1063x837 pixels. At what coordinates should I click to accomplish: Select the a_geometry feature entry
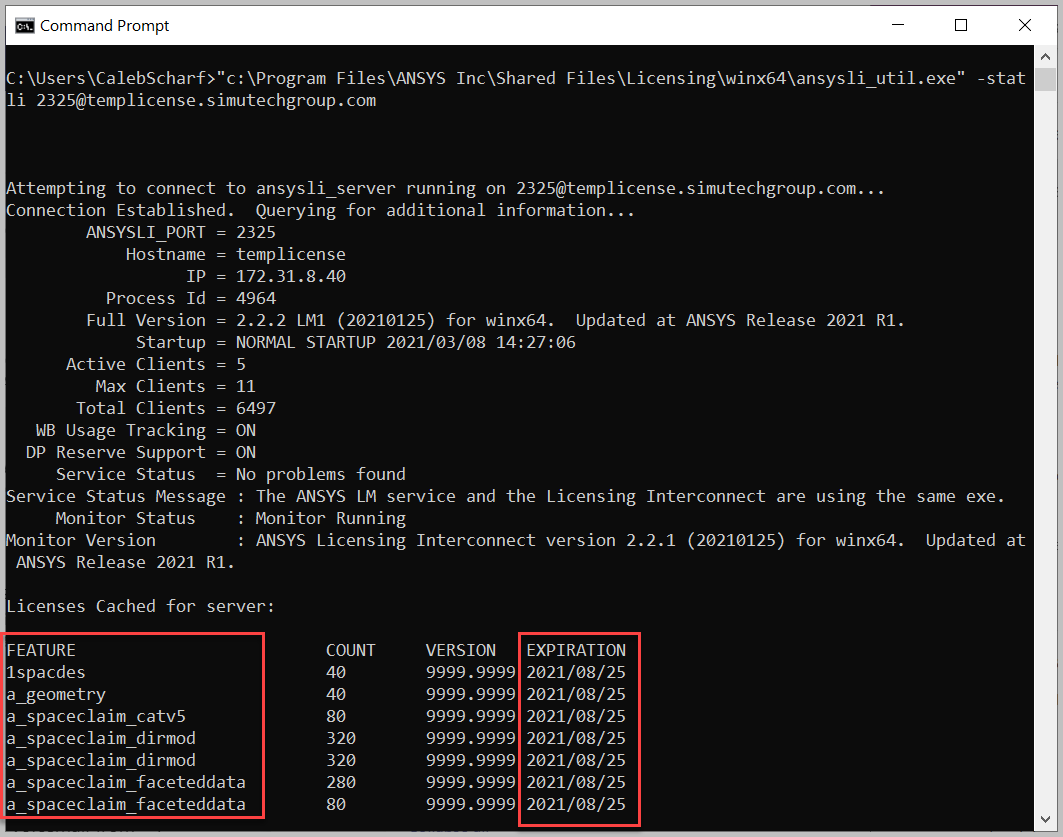click(x=56, y=694)
